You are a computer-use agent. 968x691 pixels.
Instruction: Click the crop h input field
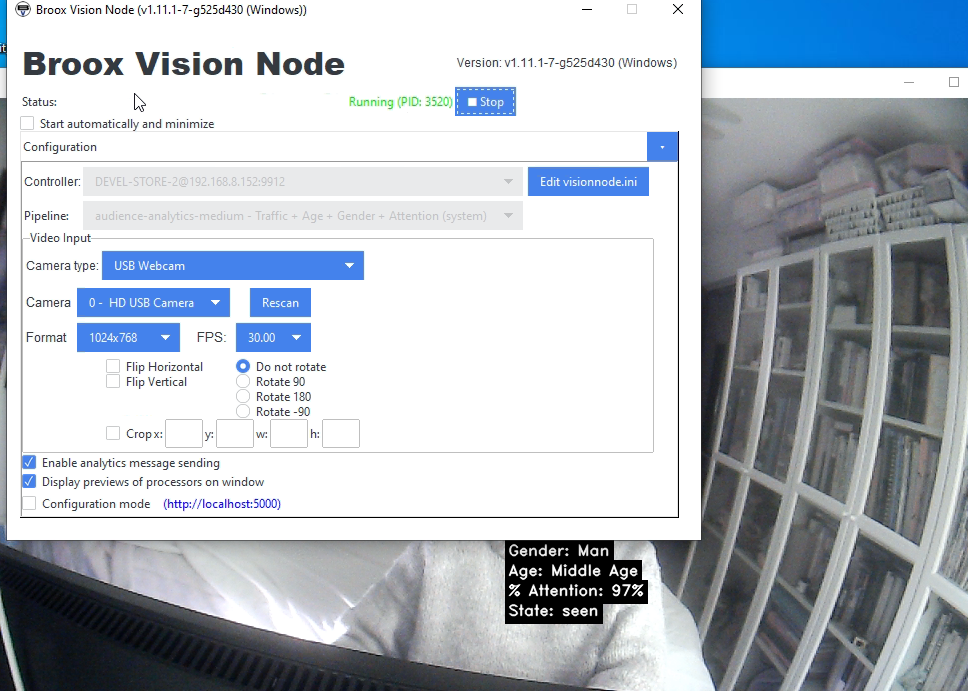[x=341, y=433]
